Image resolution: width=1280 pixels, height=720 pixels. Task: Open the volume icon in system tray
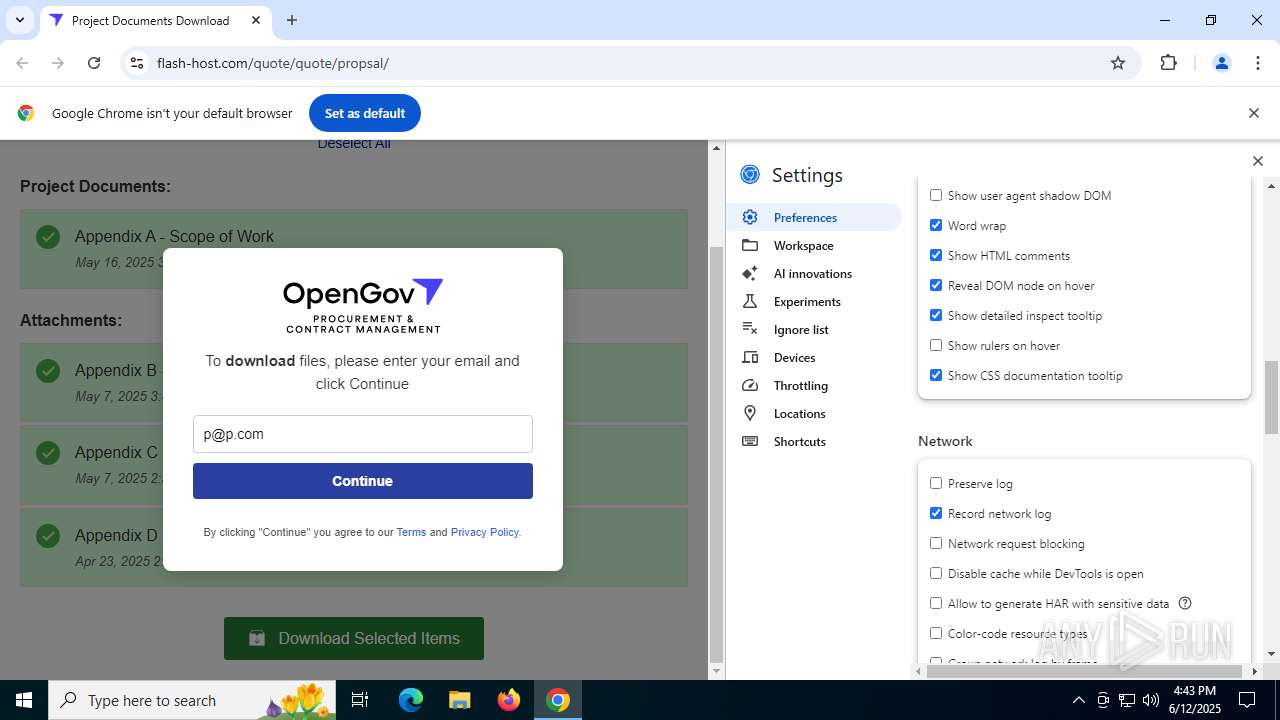[1150, 700]
